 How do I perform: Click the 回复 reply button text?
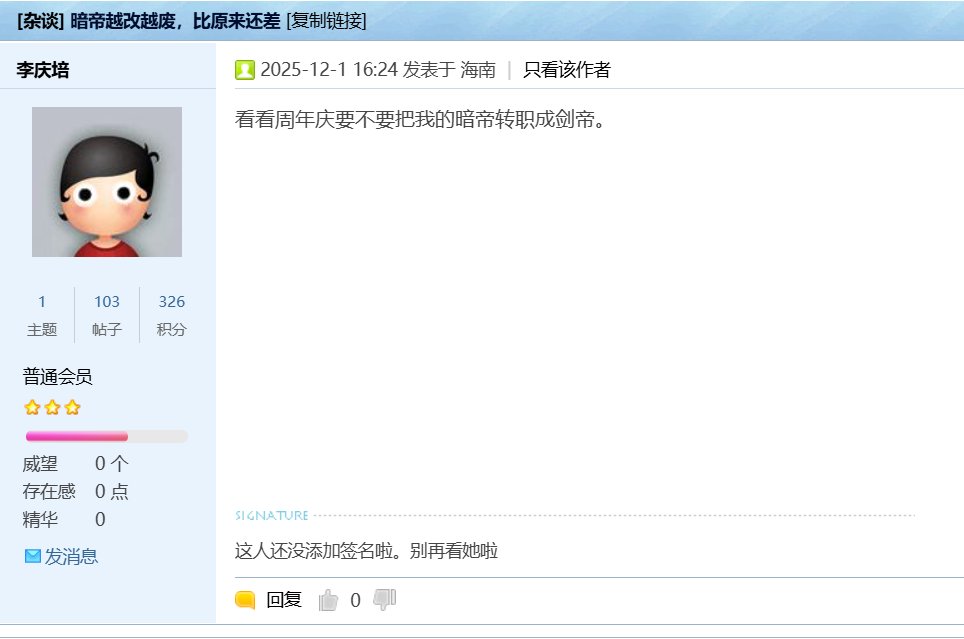click(284, 600)
